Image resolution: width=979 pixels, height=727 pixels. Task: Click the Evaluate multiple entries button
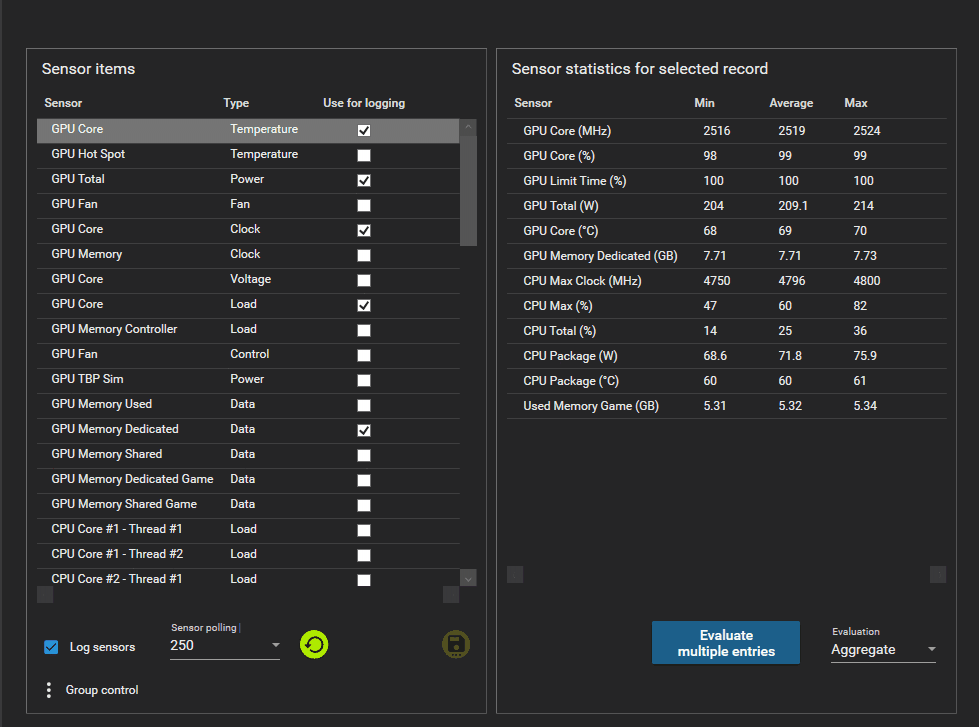[x=725, y=642]
